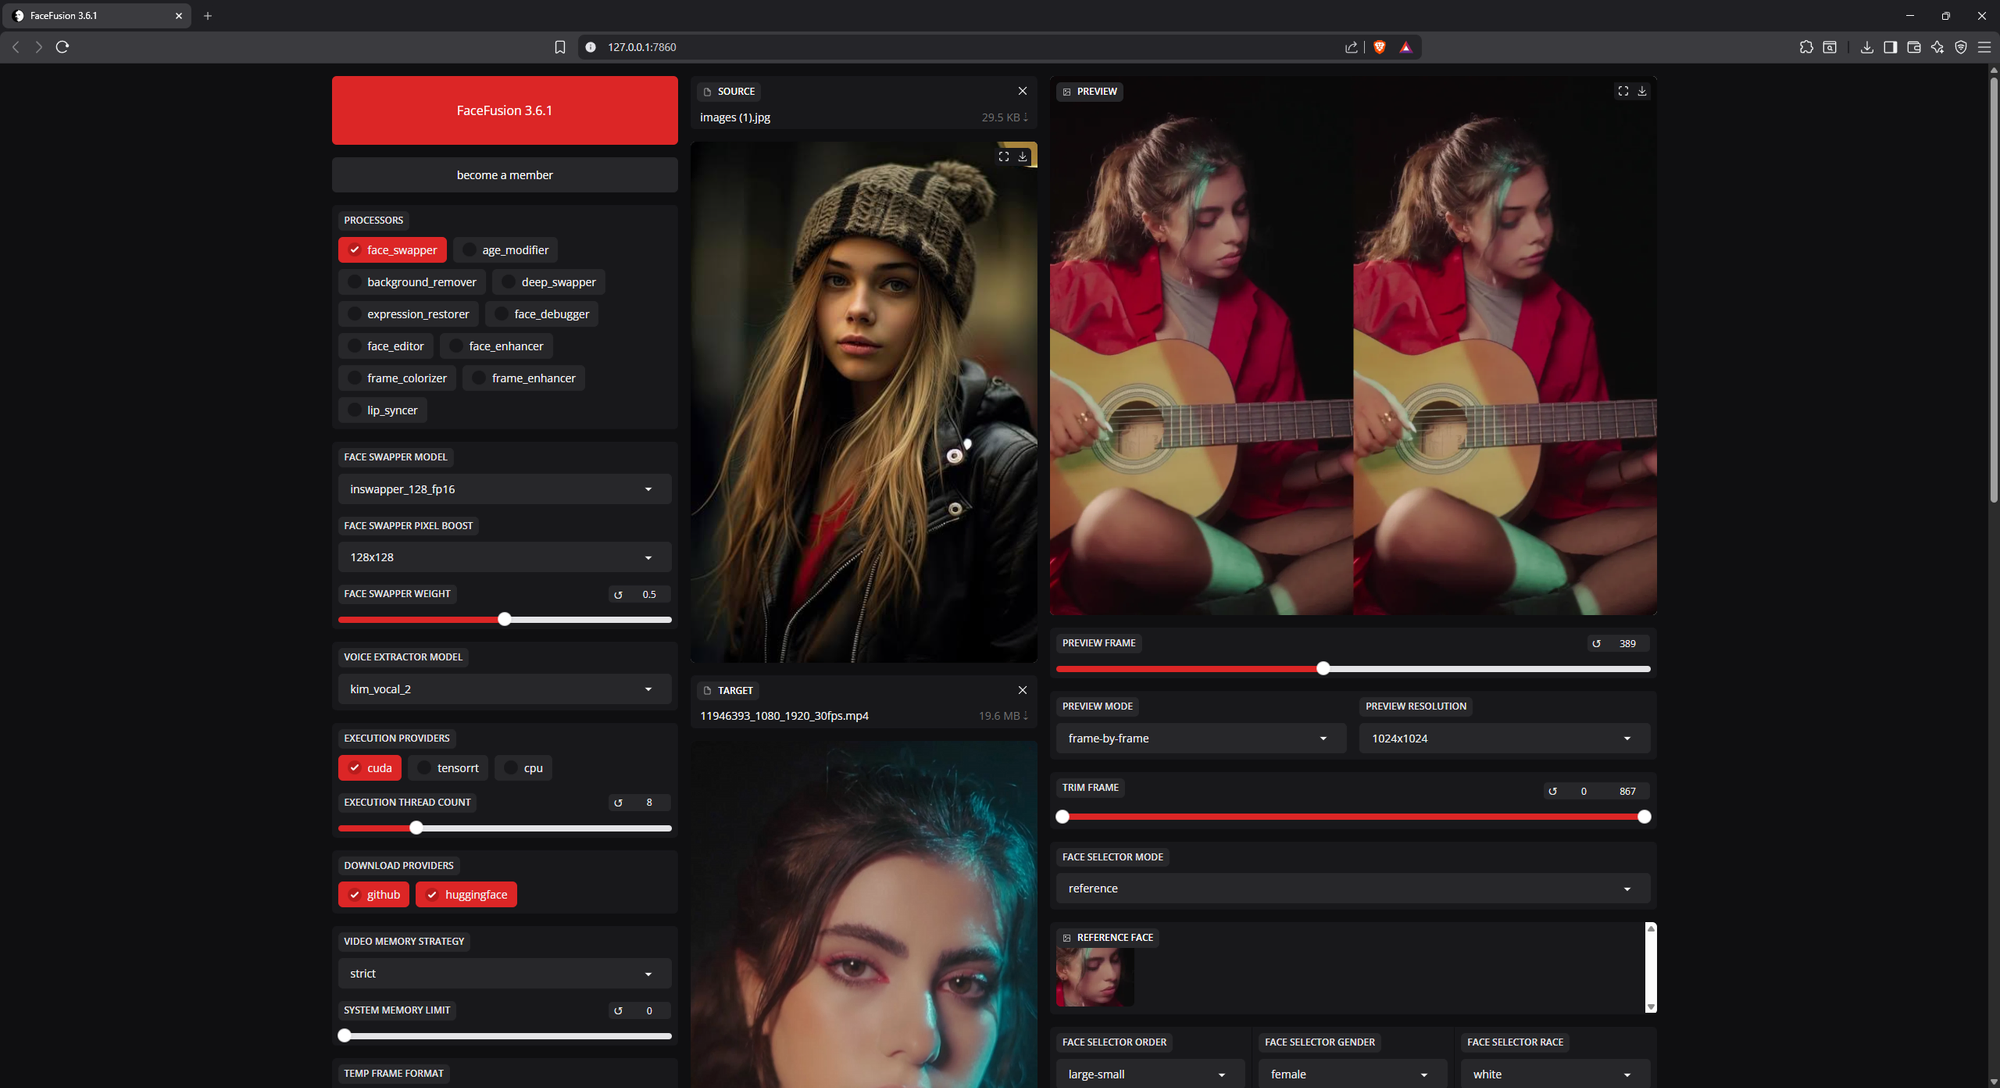Bookmark the current page

click(560, 47)
